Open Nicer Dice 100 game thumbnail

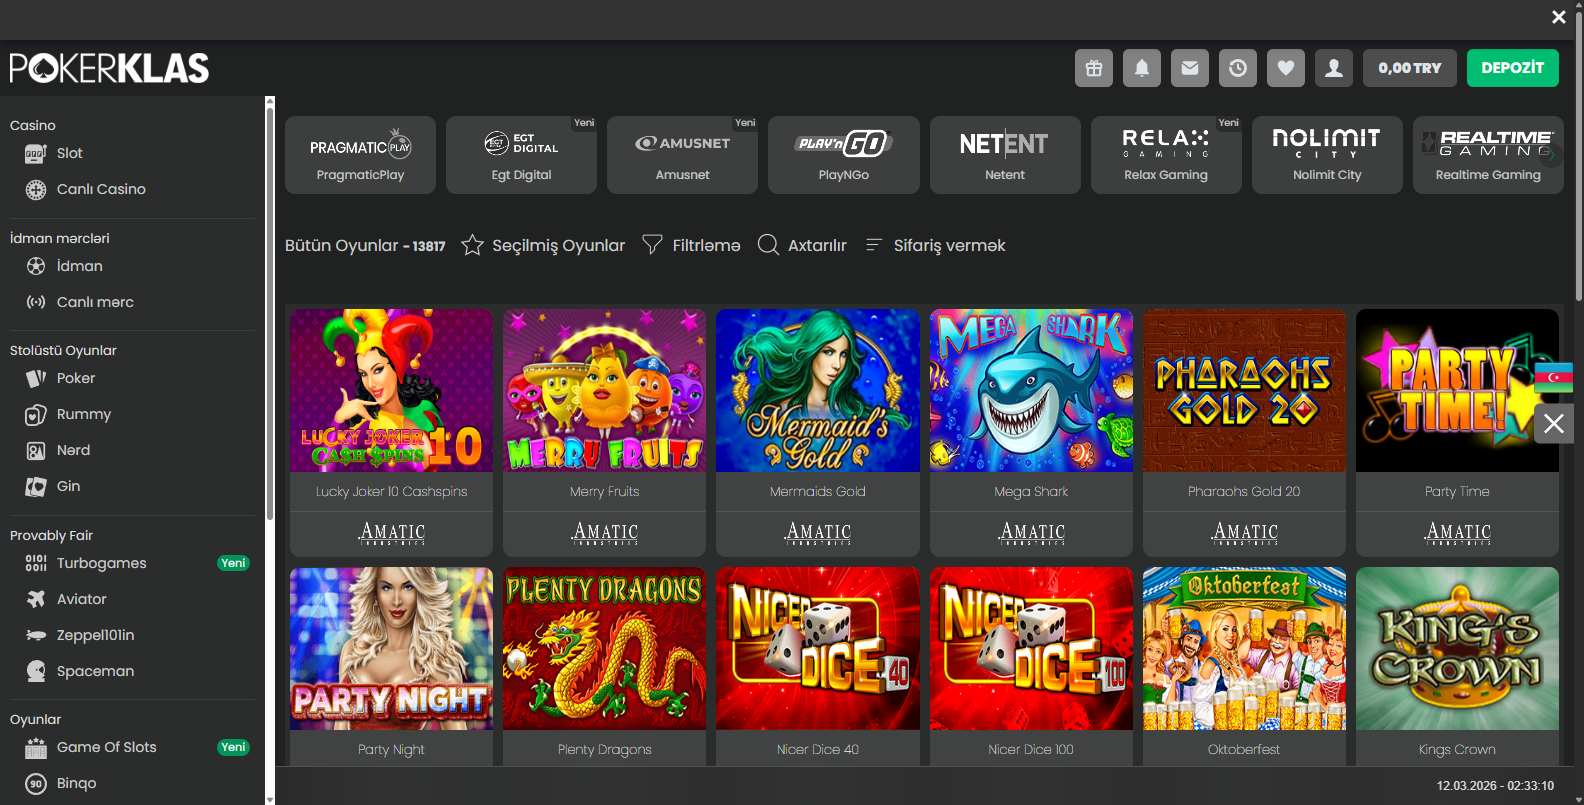pyautogui.click(x=1031, y=649)
